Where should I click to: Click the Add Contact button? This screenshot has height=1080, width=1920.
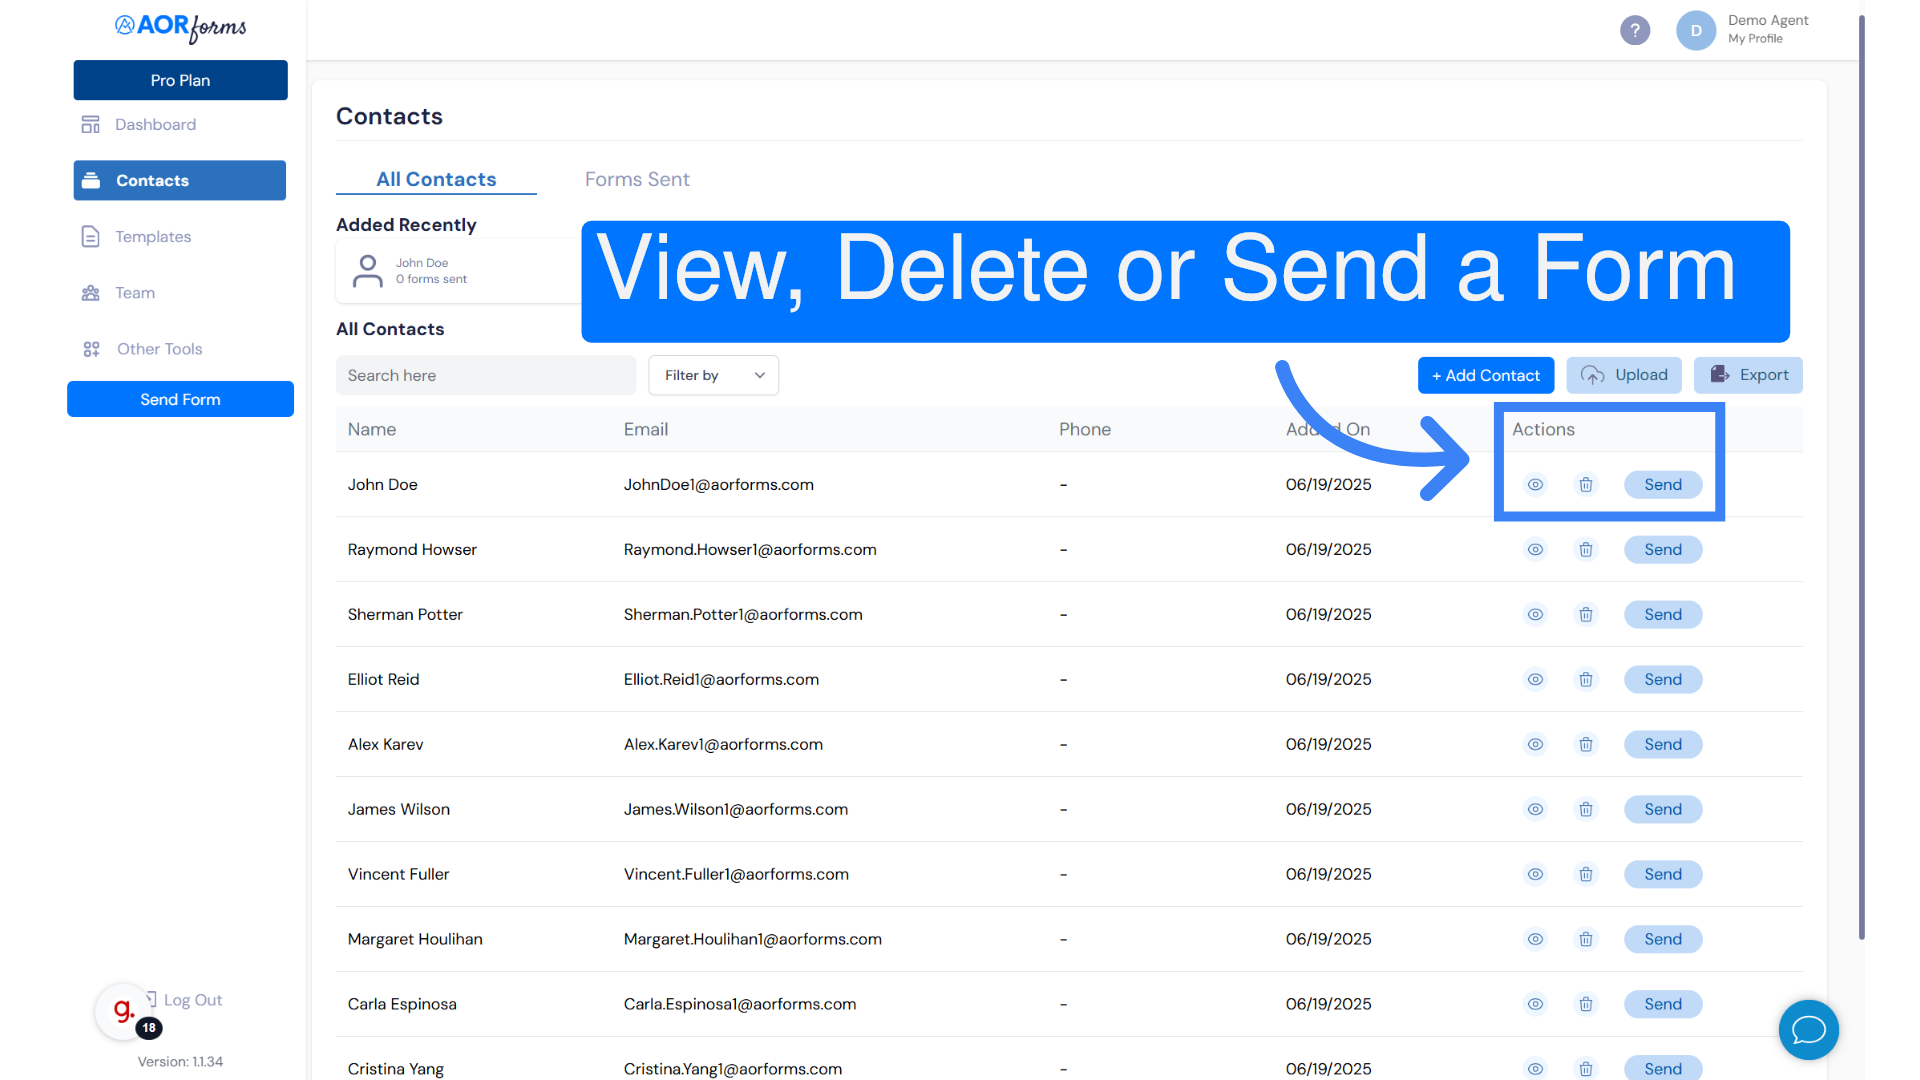point(1485,375)
